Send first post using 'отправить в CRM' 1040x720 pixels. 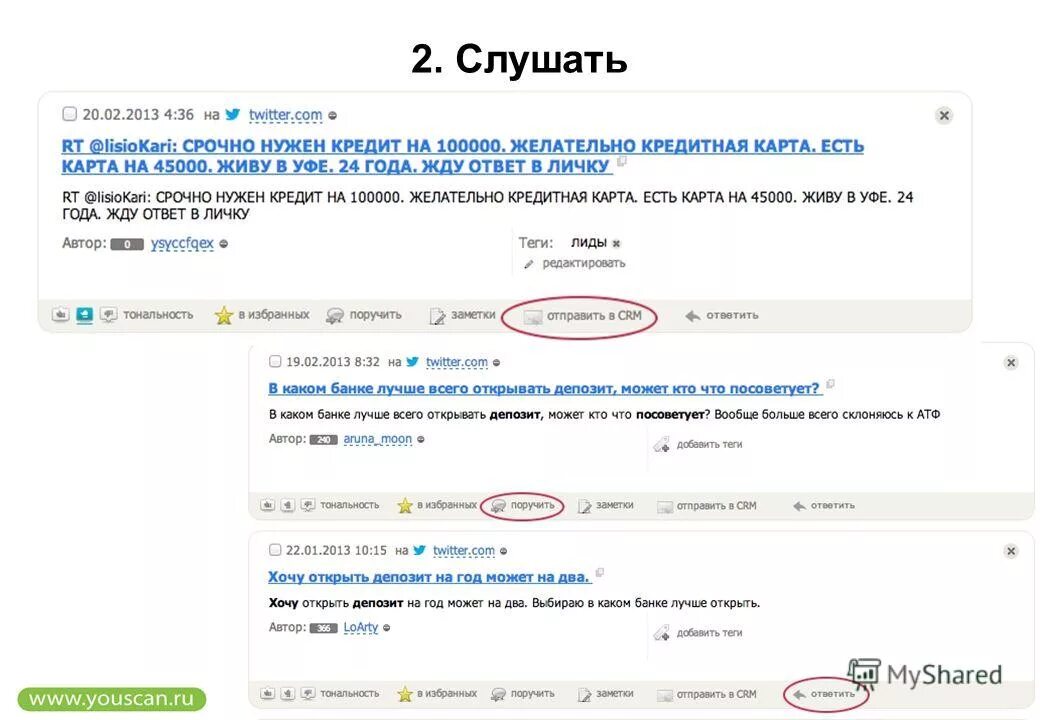[x=583, y=316]
